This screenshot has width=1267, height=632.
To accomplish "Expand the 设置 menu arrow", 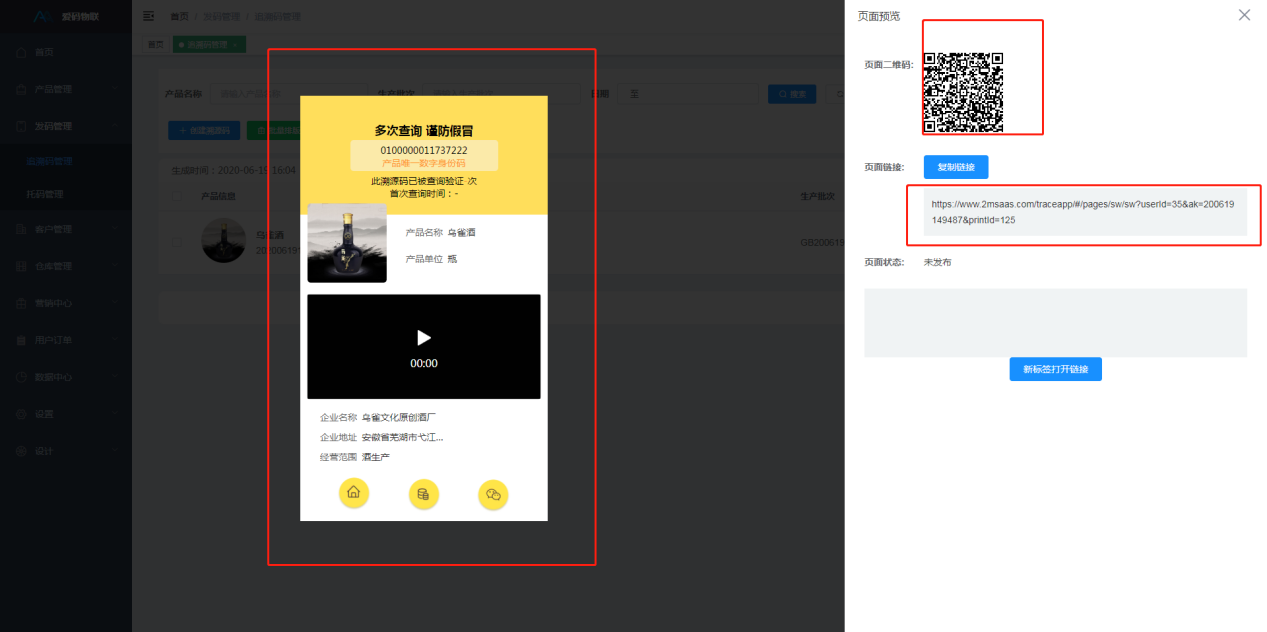I will 116,414.
